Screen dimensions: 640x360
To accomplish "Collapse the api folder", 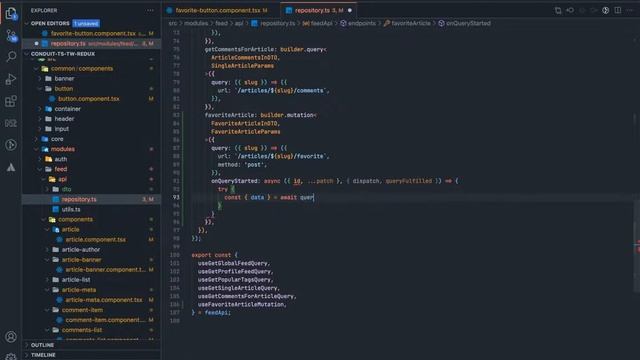I will 62,179.
